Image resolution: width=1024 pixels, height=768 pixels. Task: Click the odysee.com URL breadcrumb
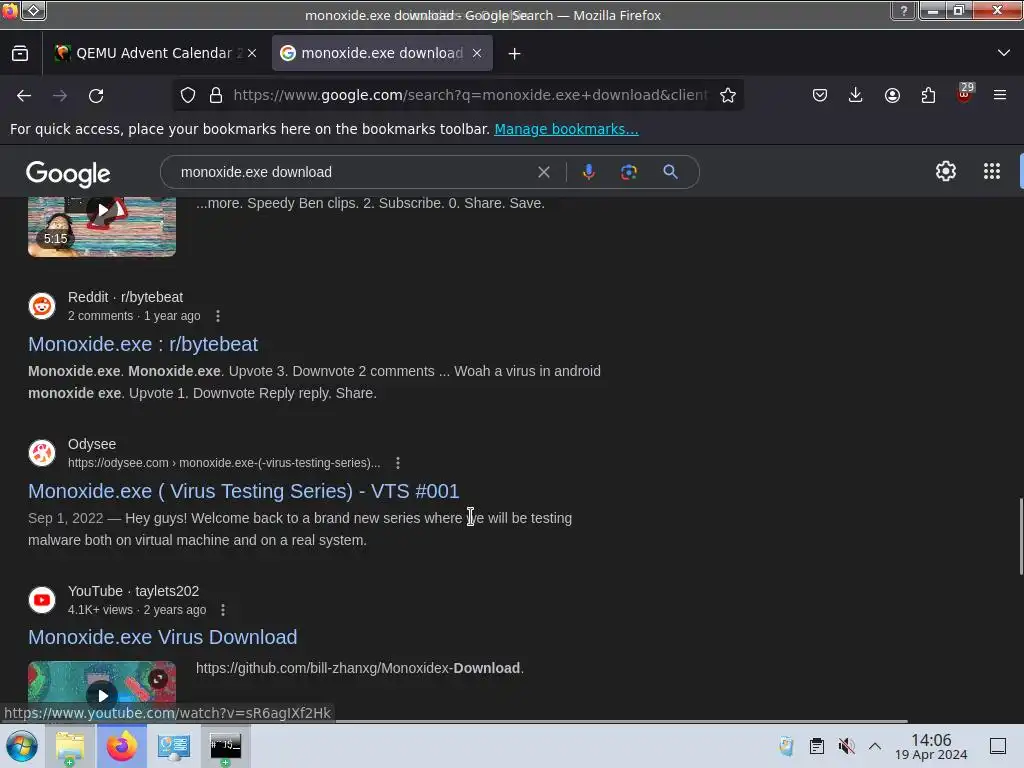224,463
